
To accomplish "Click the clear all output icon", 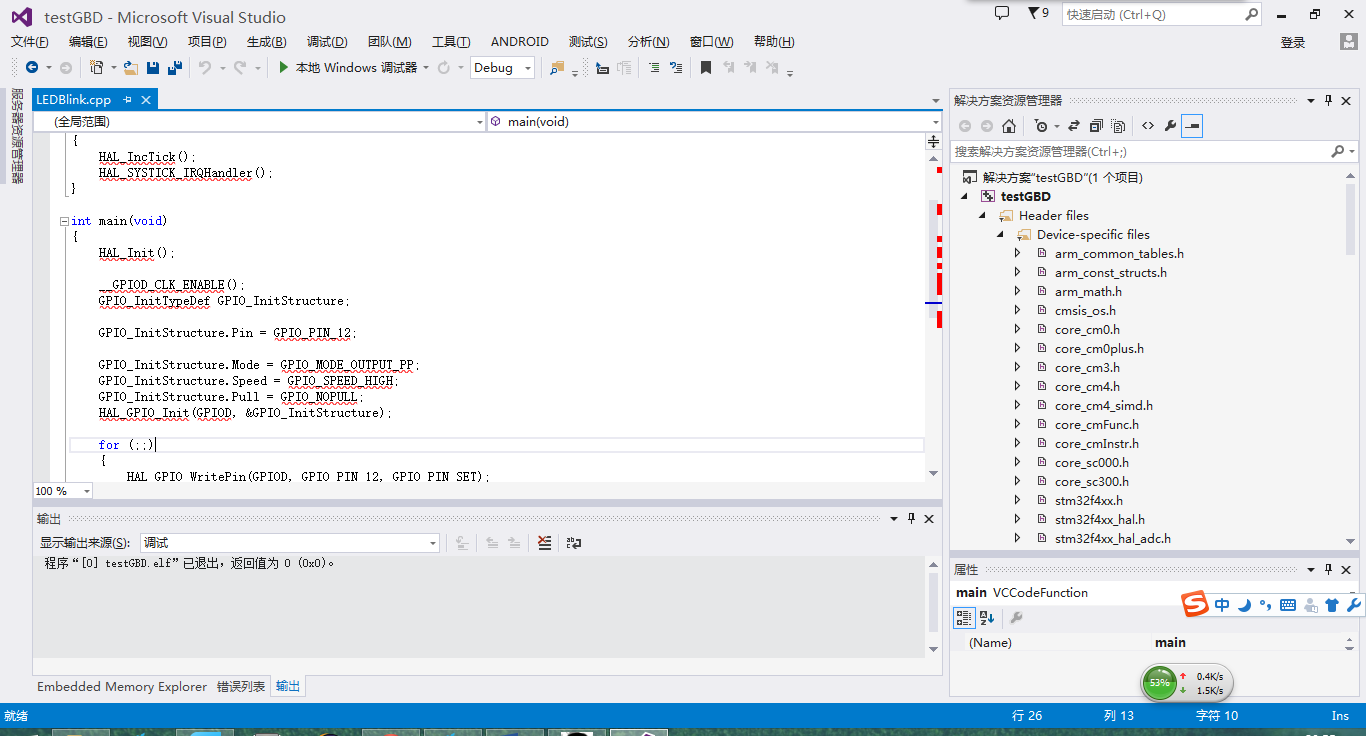I will click(544, 543).
